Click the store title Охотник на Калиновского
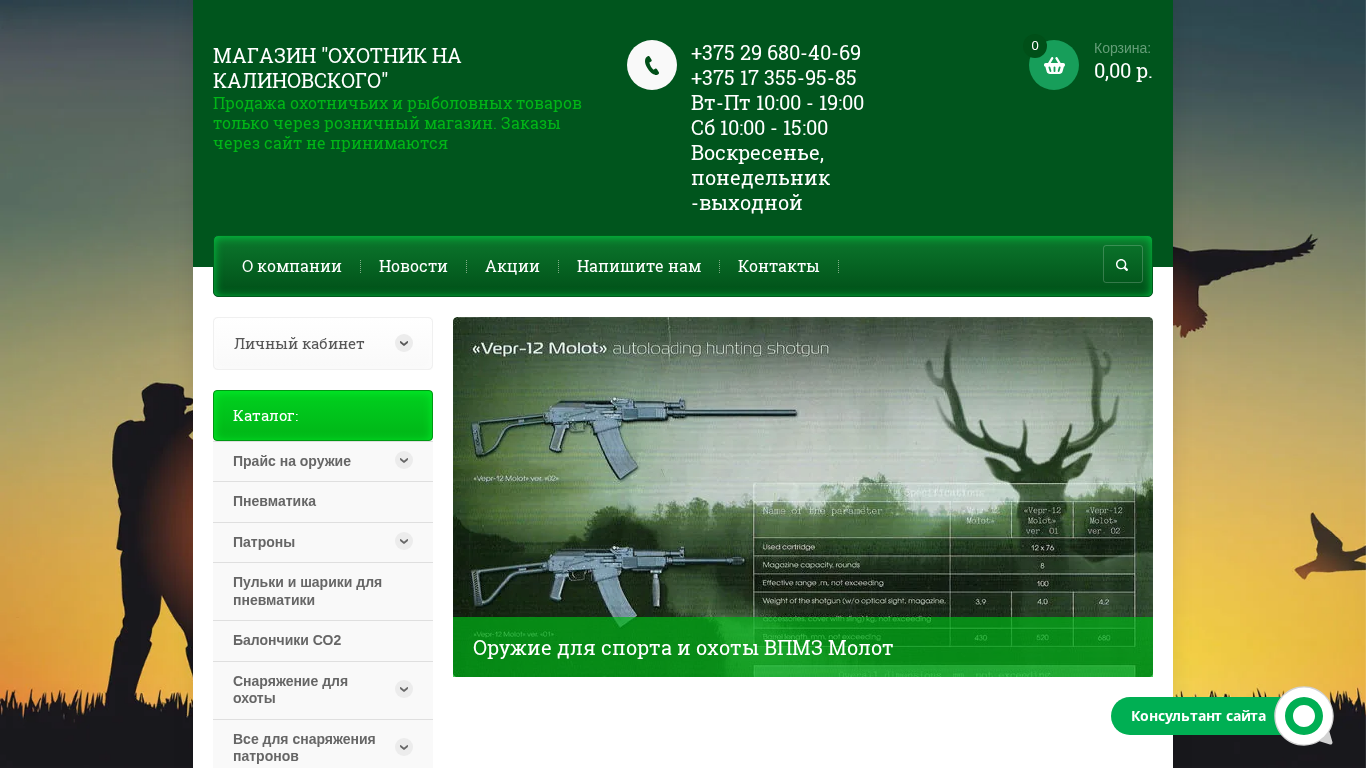The height and width of the screenshot is (768, 1366). [x=337, y=68]
